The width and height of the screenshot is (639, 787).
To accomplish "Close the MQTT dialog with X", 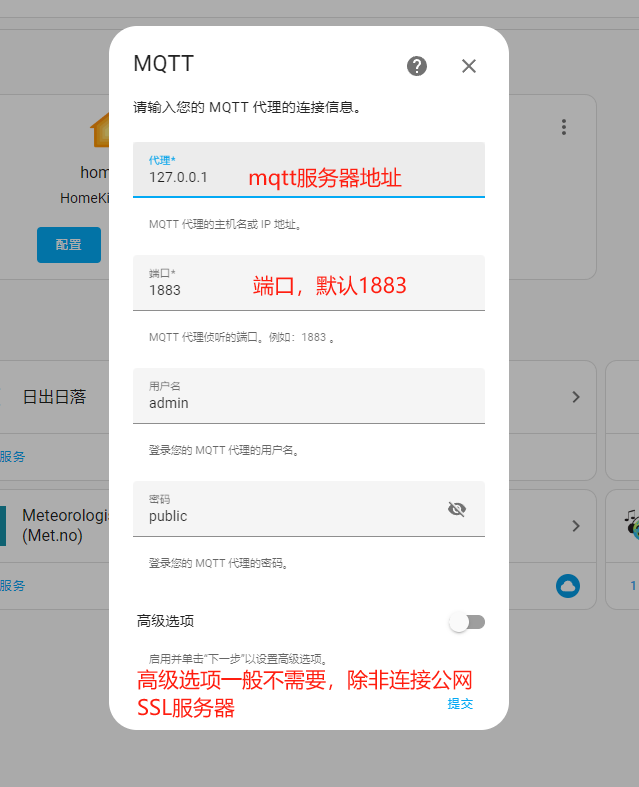I will tap(469, 66).
